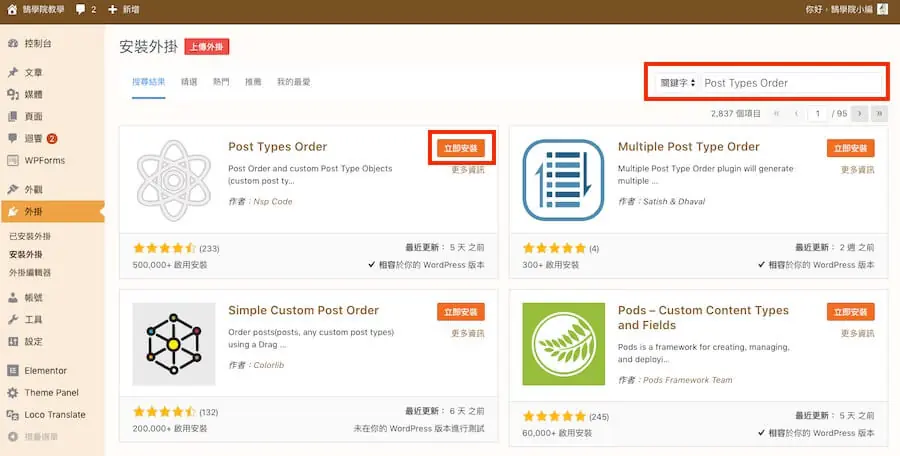
Task: Open the Post Types Order plugin title
Action: (x=278, y=146)
